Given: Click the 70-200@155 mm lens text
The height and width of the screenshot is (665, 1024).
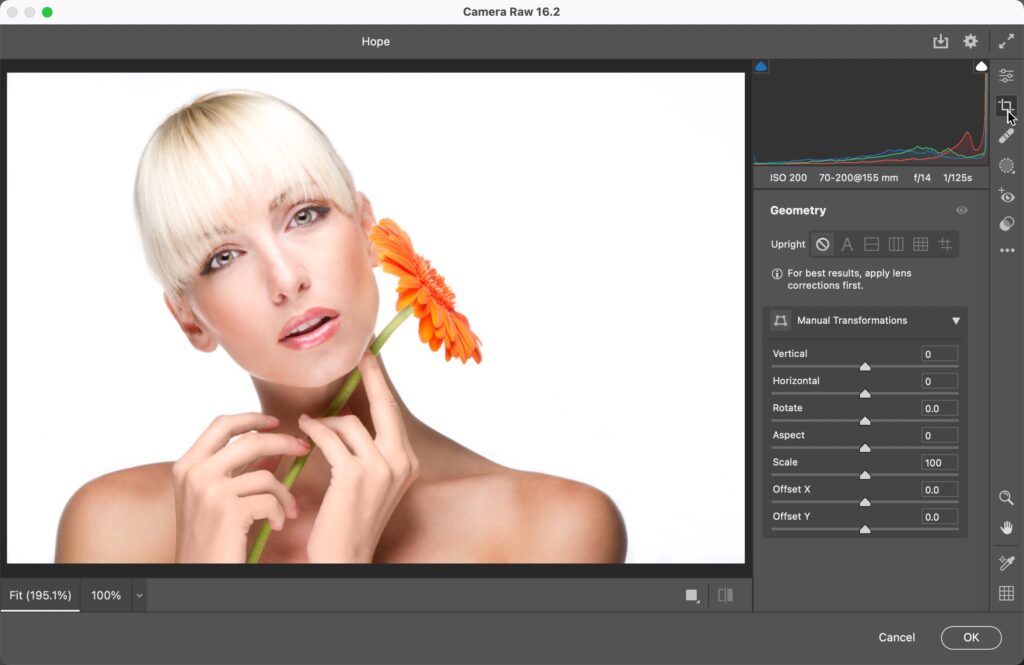Looking at the screenshot, I should click(858, 178).
